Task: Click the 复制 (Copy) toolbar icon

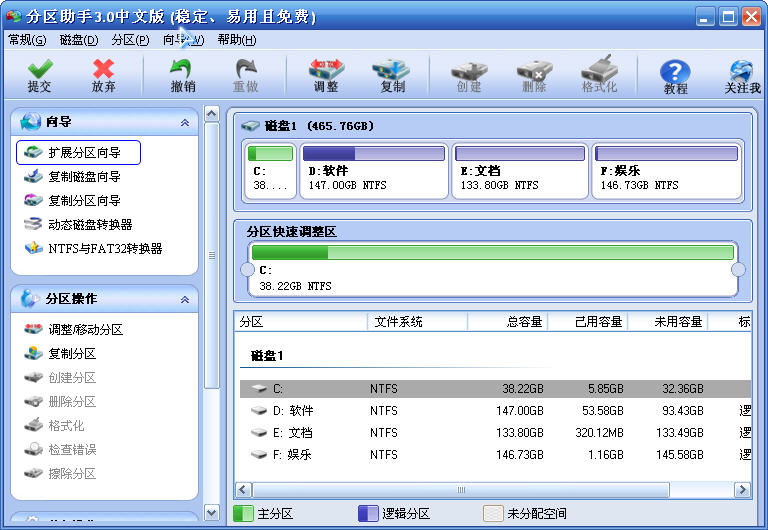Action: [392, 70]
